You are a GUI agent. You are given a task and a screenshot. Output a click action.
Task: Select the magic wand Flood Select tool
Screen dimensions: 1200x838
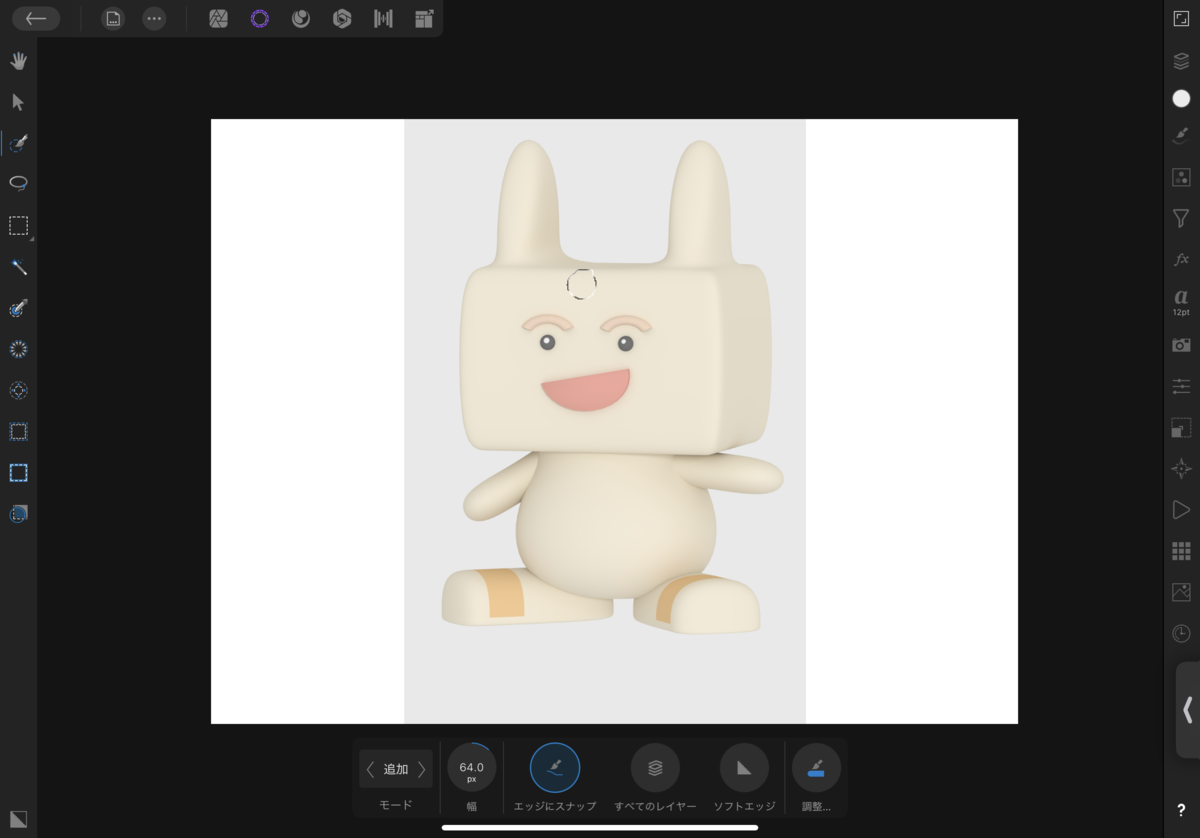tap(18, 267)
